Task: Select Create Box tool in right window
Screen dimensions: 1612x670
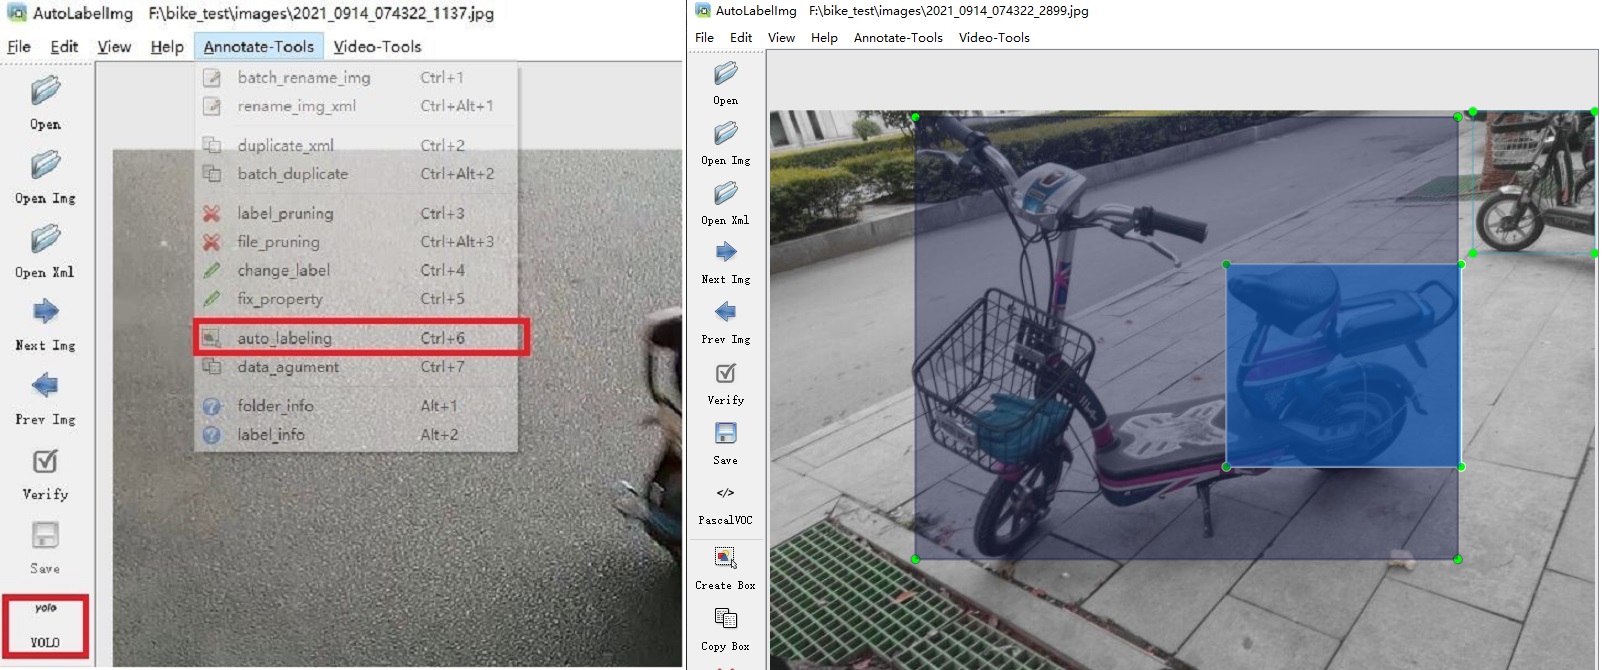Action: 726,567
